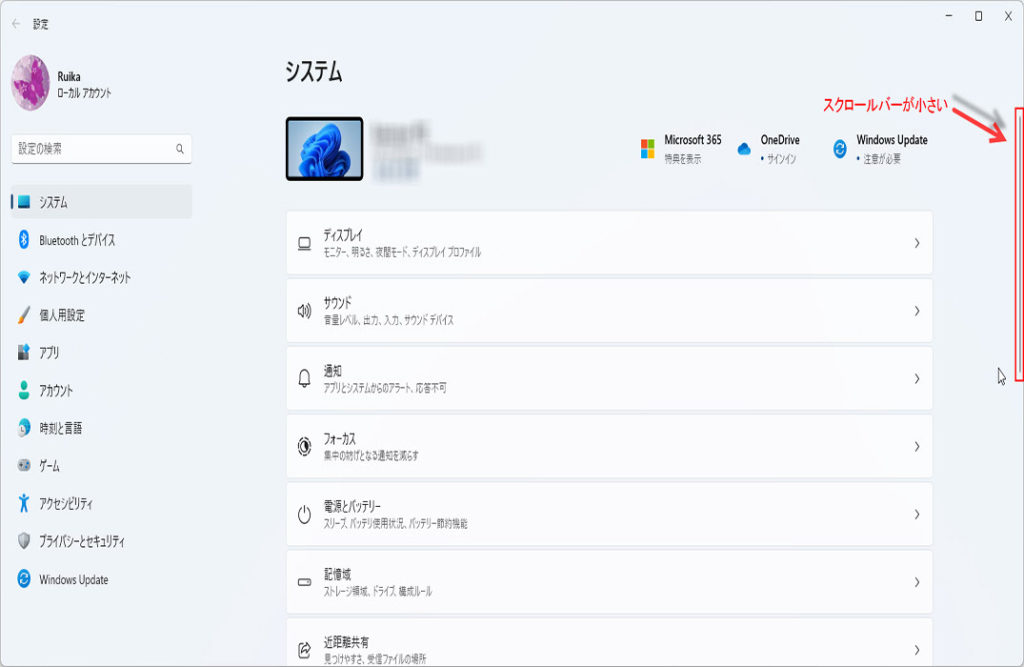Image resolution: width=1024 pixels, height=667 pixels.
Task: Select アプリ in the sidebar
Action: [50, 353]
